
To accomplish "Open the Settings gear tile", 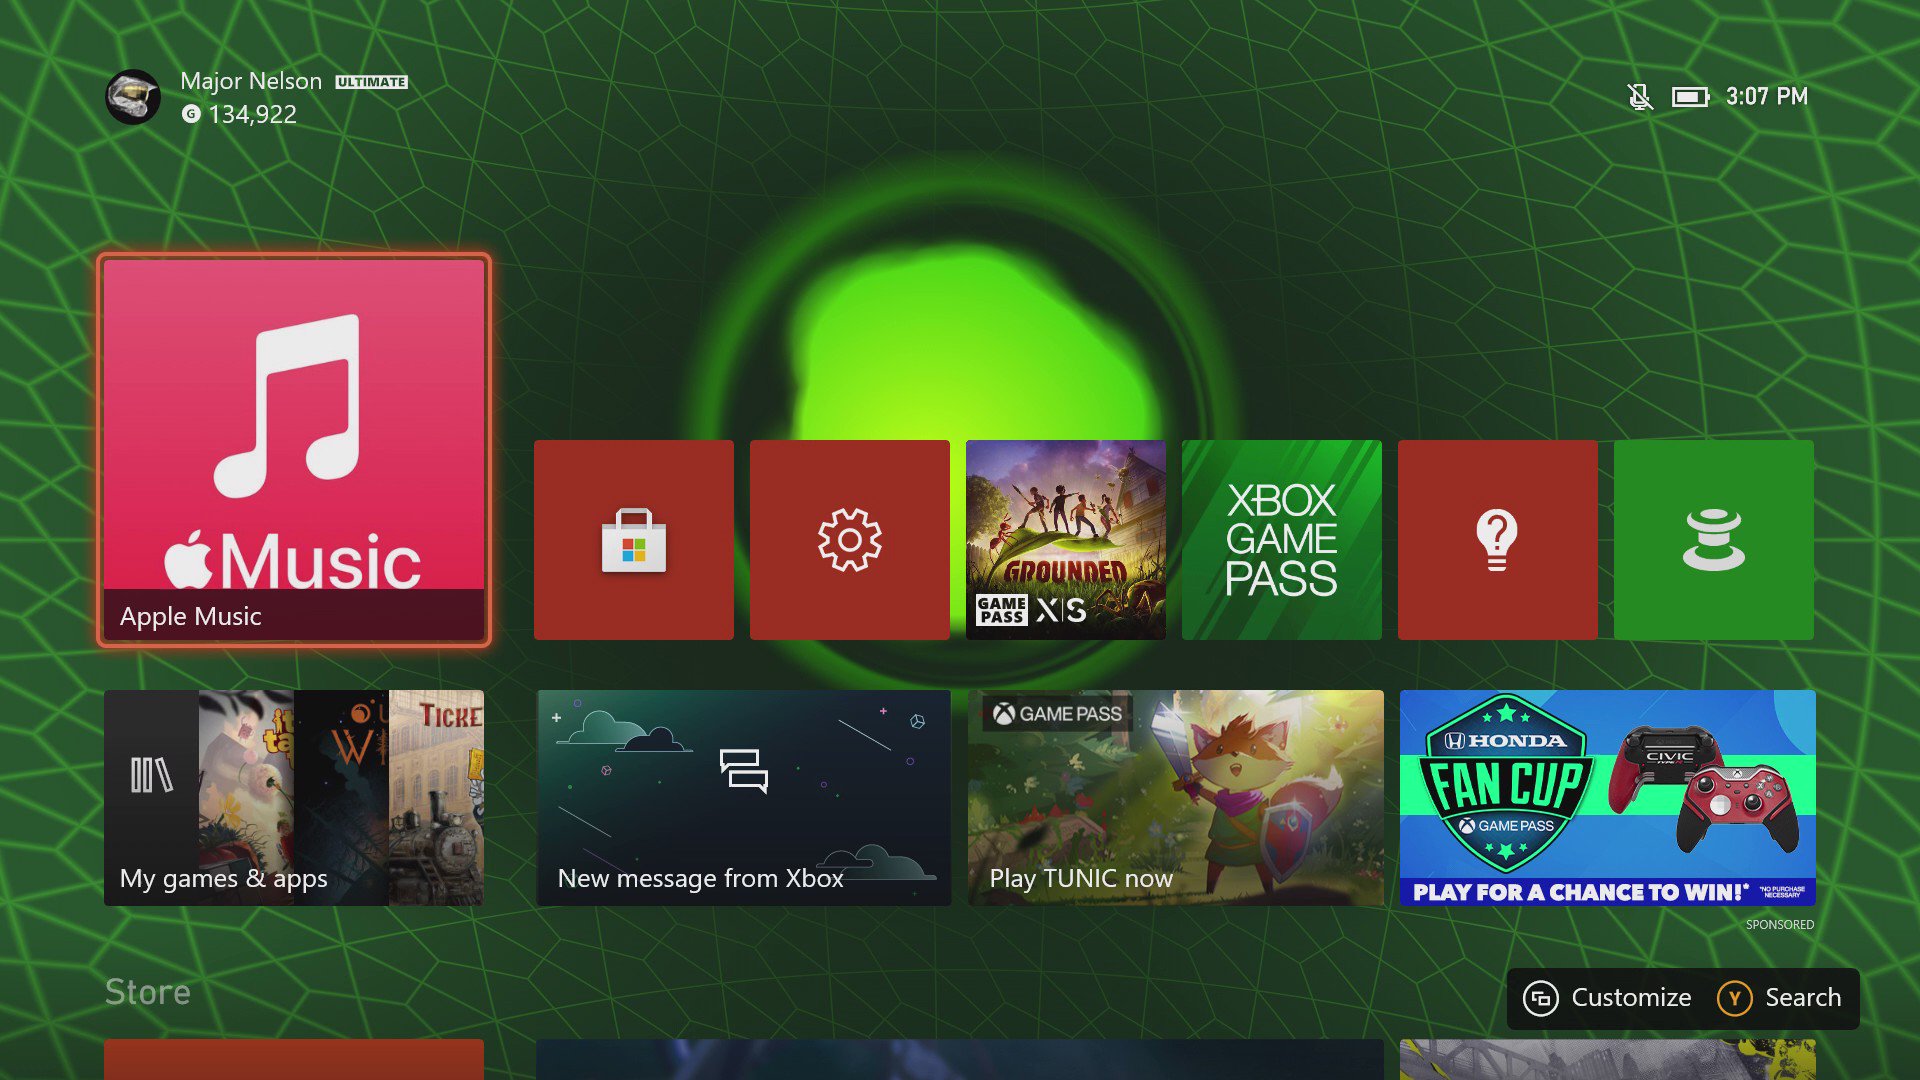I will (850, 540).
